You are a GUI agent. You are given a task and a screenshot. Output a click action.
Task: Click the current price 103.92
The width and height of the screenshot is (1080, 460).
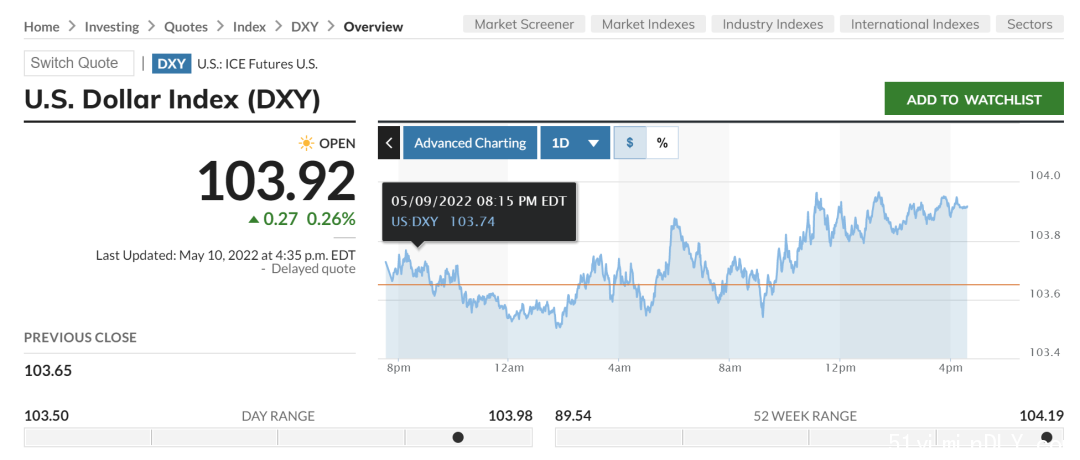277,180
